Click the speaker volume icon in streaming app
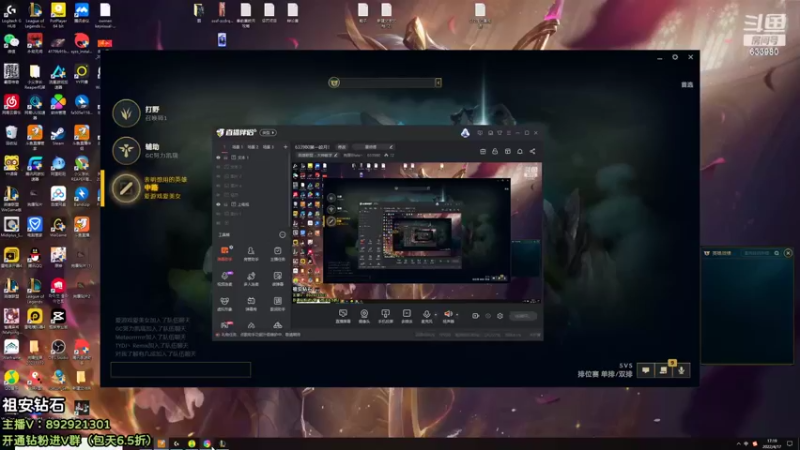The image size is (800, 450). click(448, 314)
